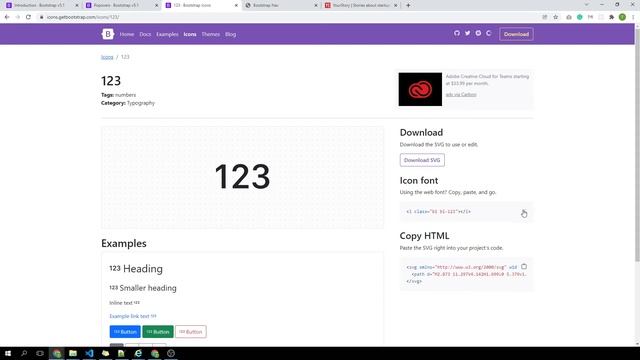Open Visual Studio Code from the taskbar
This screenshot has height=360, width=640.
click(89, 353)
